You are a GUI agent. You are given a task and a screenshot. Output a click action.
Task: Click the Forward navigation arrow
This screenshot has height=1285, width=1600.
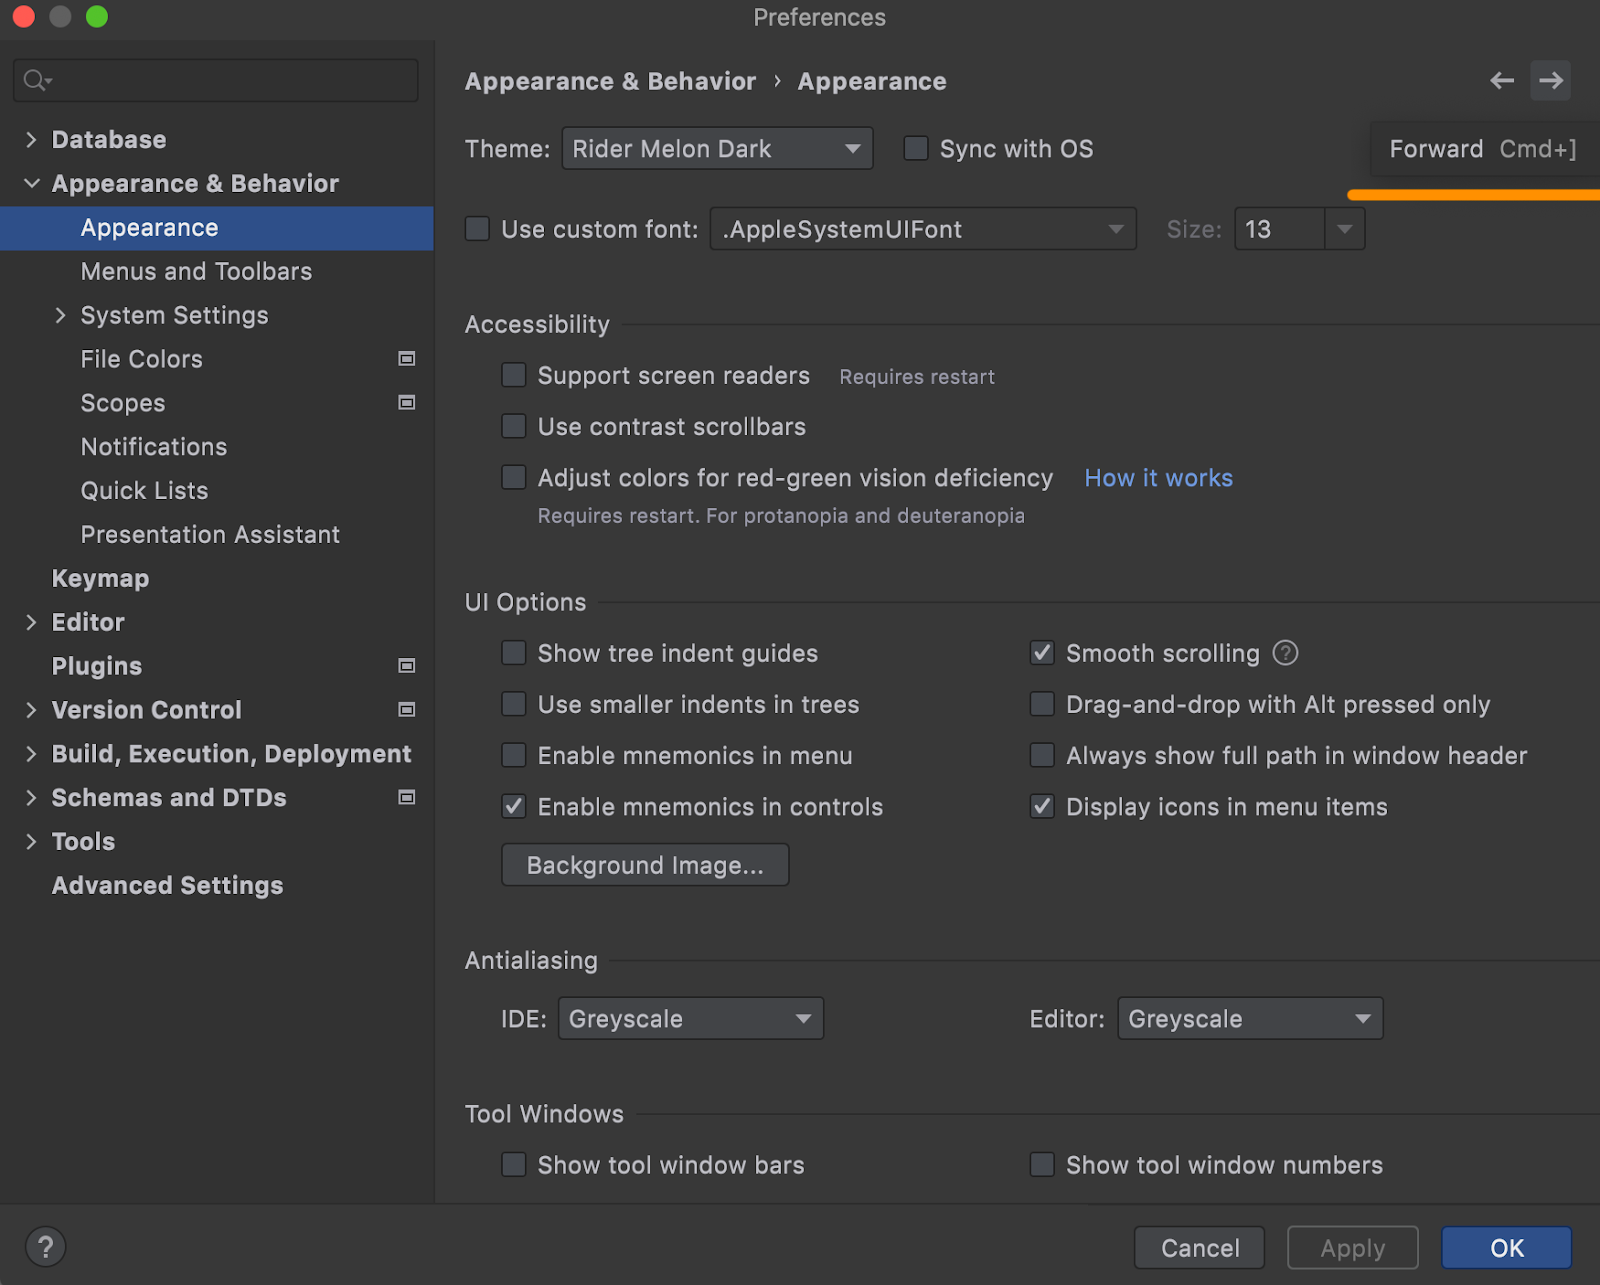1550,81
